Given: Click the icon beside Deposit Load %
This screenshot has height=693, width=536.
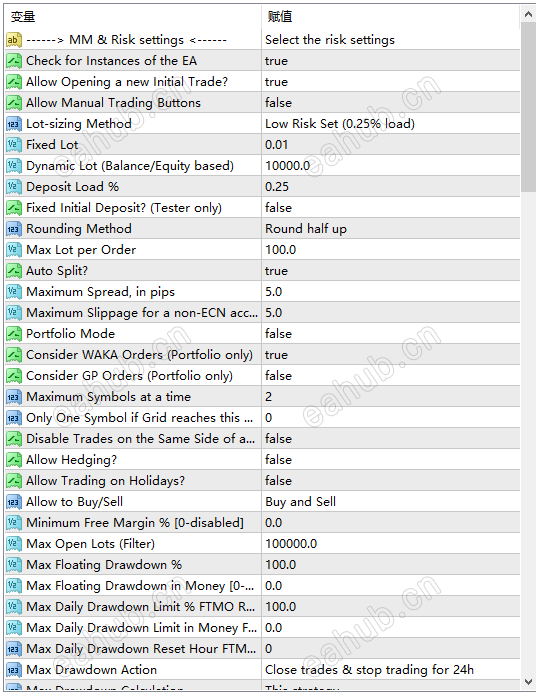Looking at the screenshot, I should [x=14, y=187].
